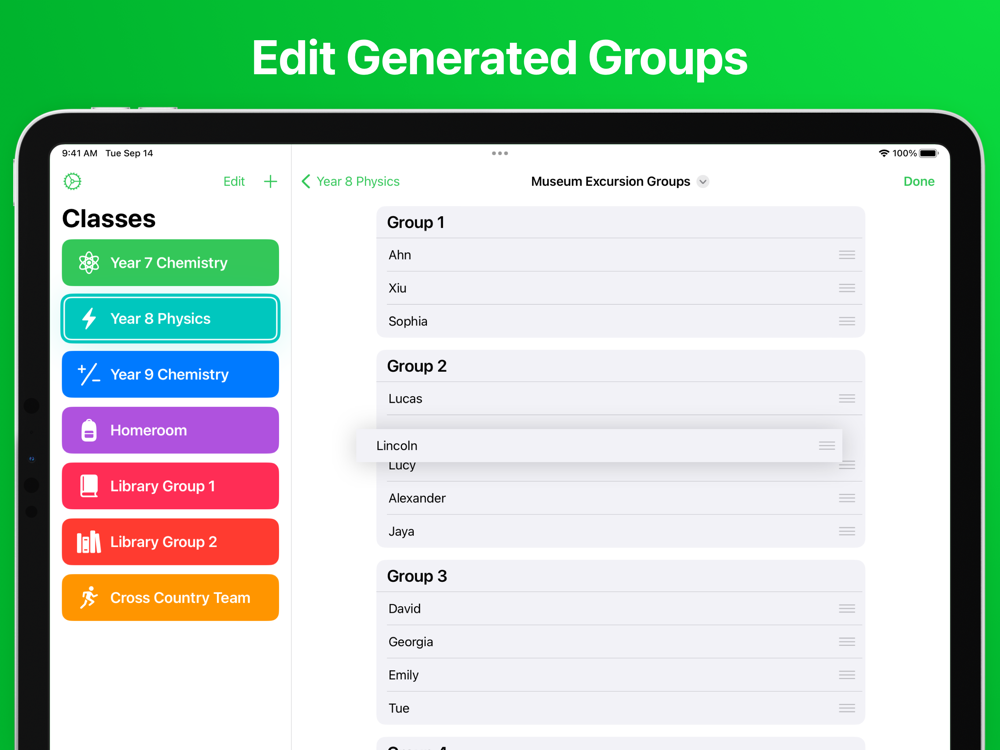Open the timer icon above Classes
The image size is (1000, 750).
tap(73, 182)
